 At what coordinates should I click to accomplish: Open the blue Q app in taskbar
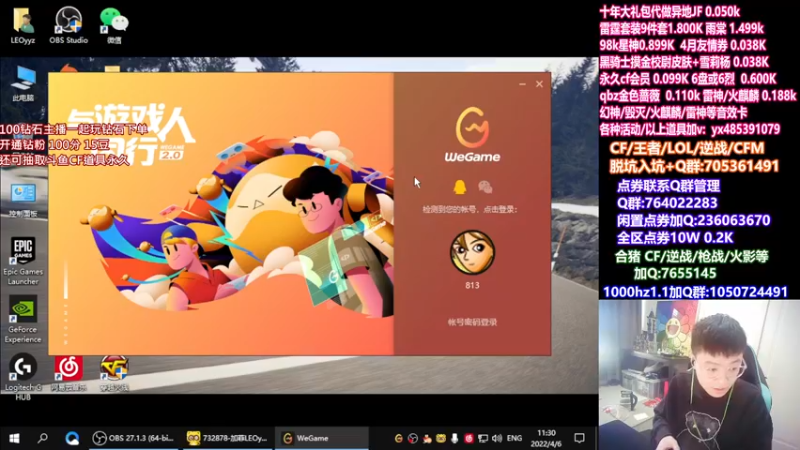coord(72,438)
